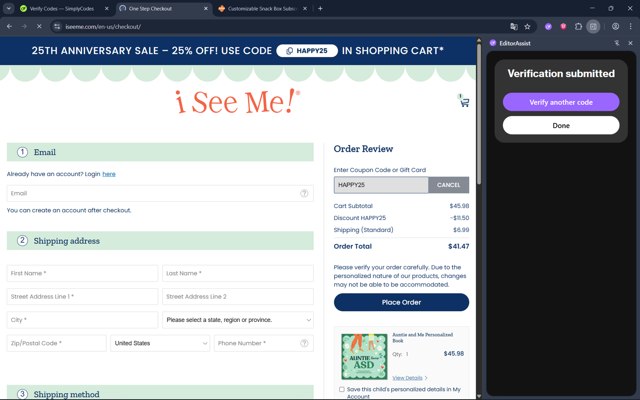640x400 pixels.
Task: Click the Phone Number help icon
Action: (304, 343)
